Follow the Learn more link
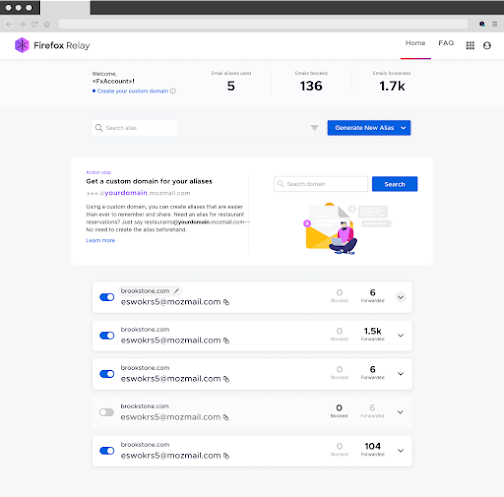This screenshot has width=504, height=497. click(x=100, y=240)
